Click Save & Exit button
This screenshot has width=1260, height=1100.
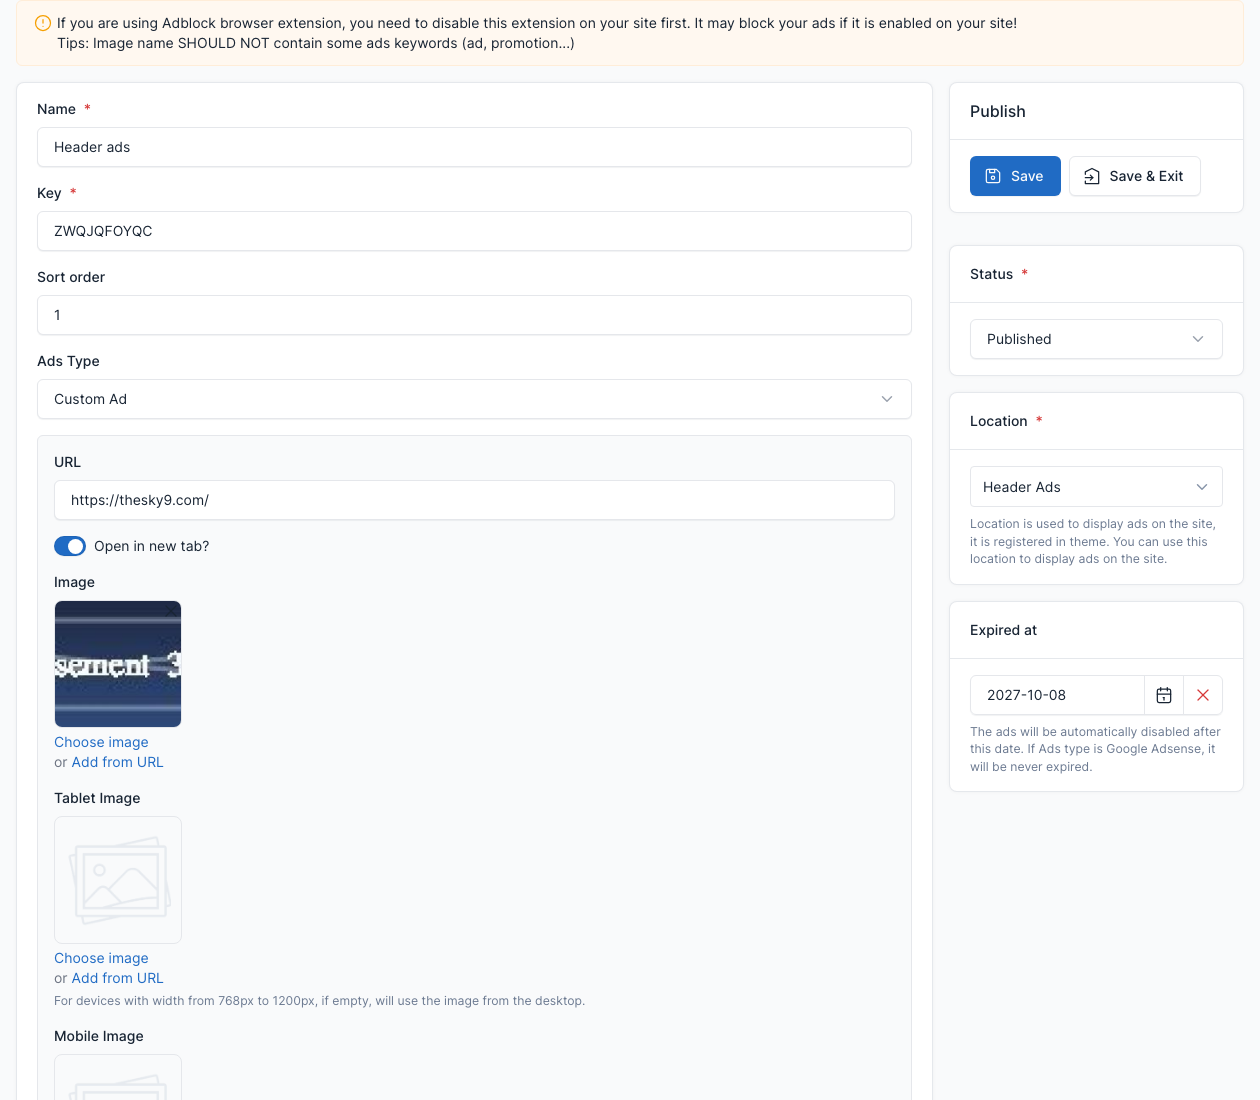[1134, 176]
